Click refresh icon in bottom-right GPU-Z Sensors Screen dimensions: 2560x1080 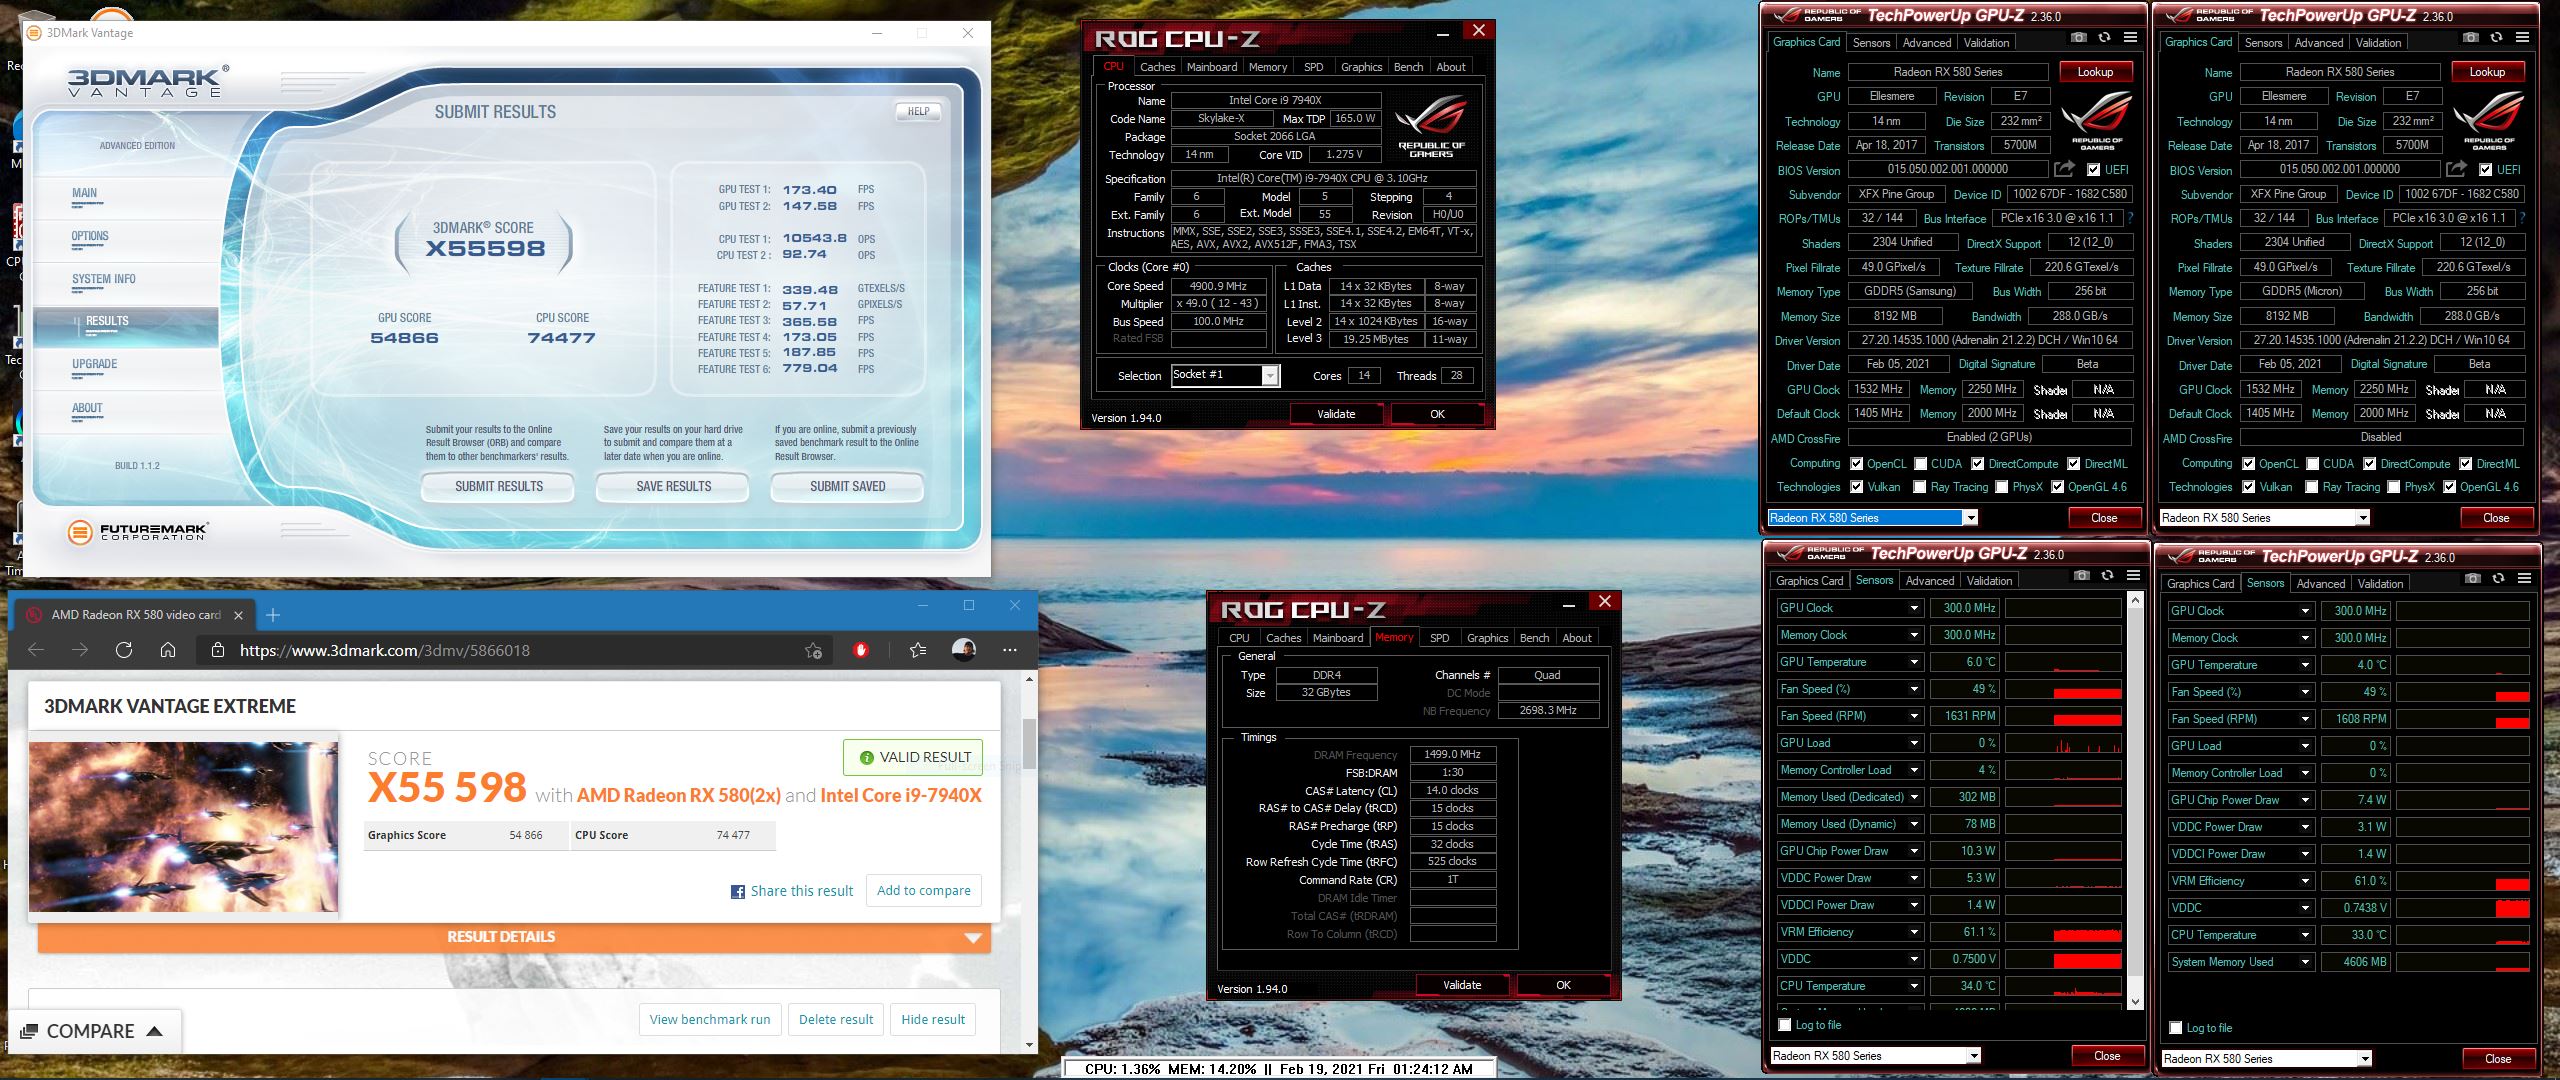click(x=2498, y=579)
